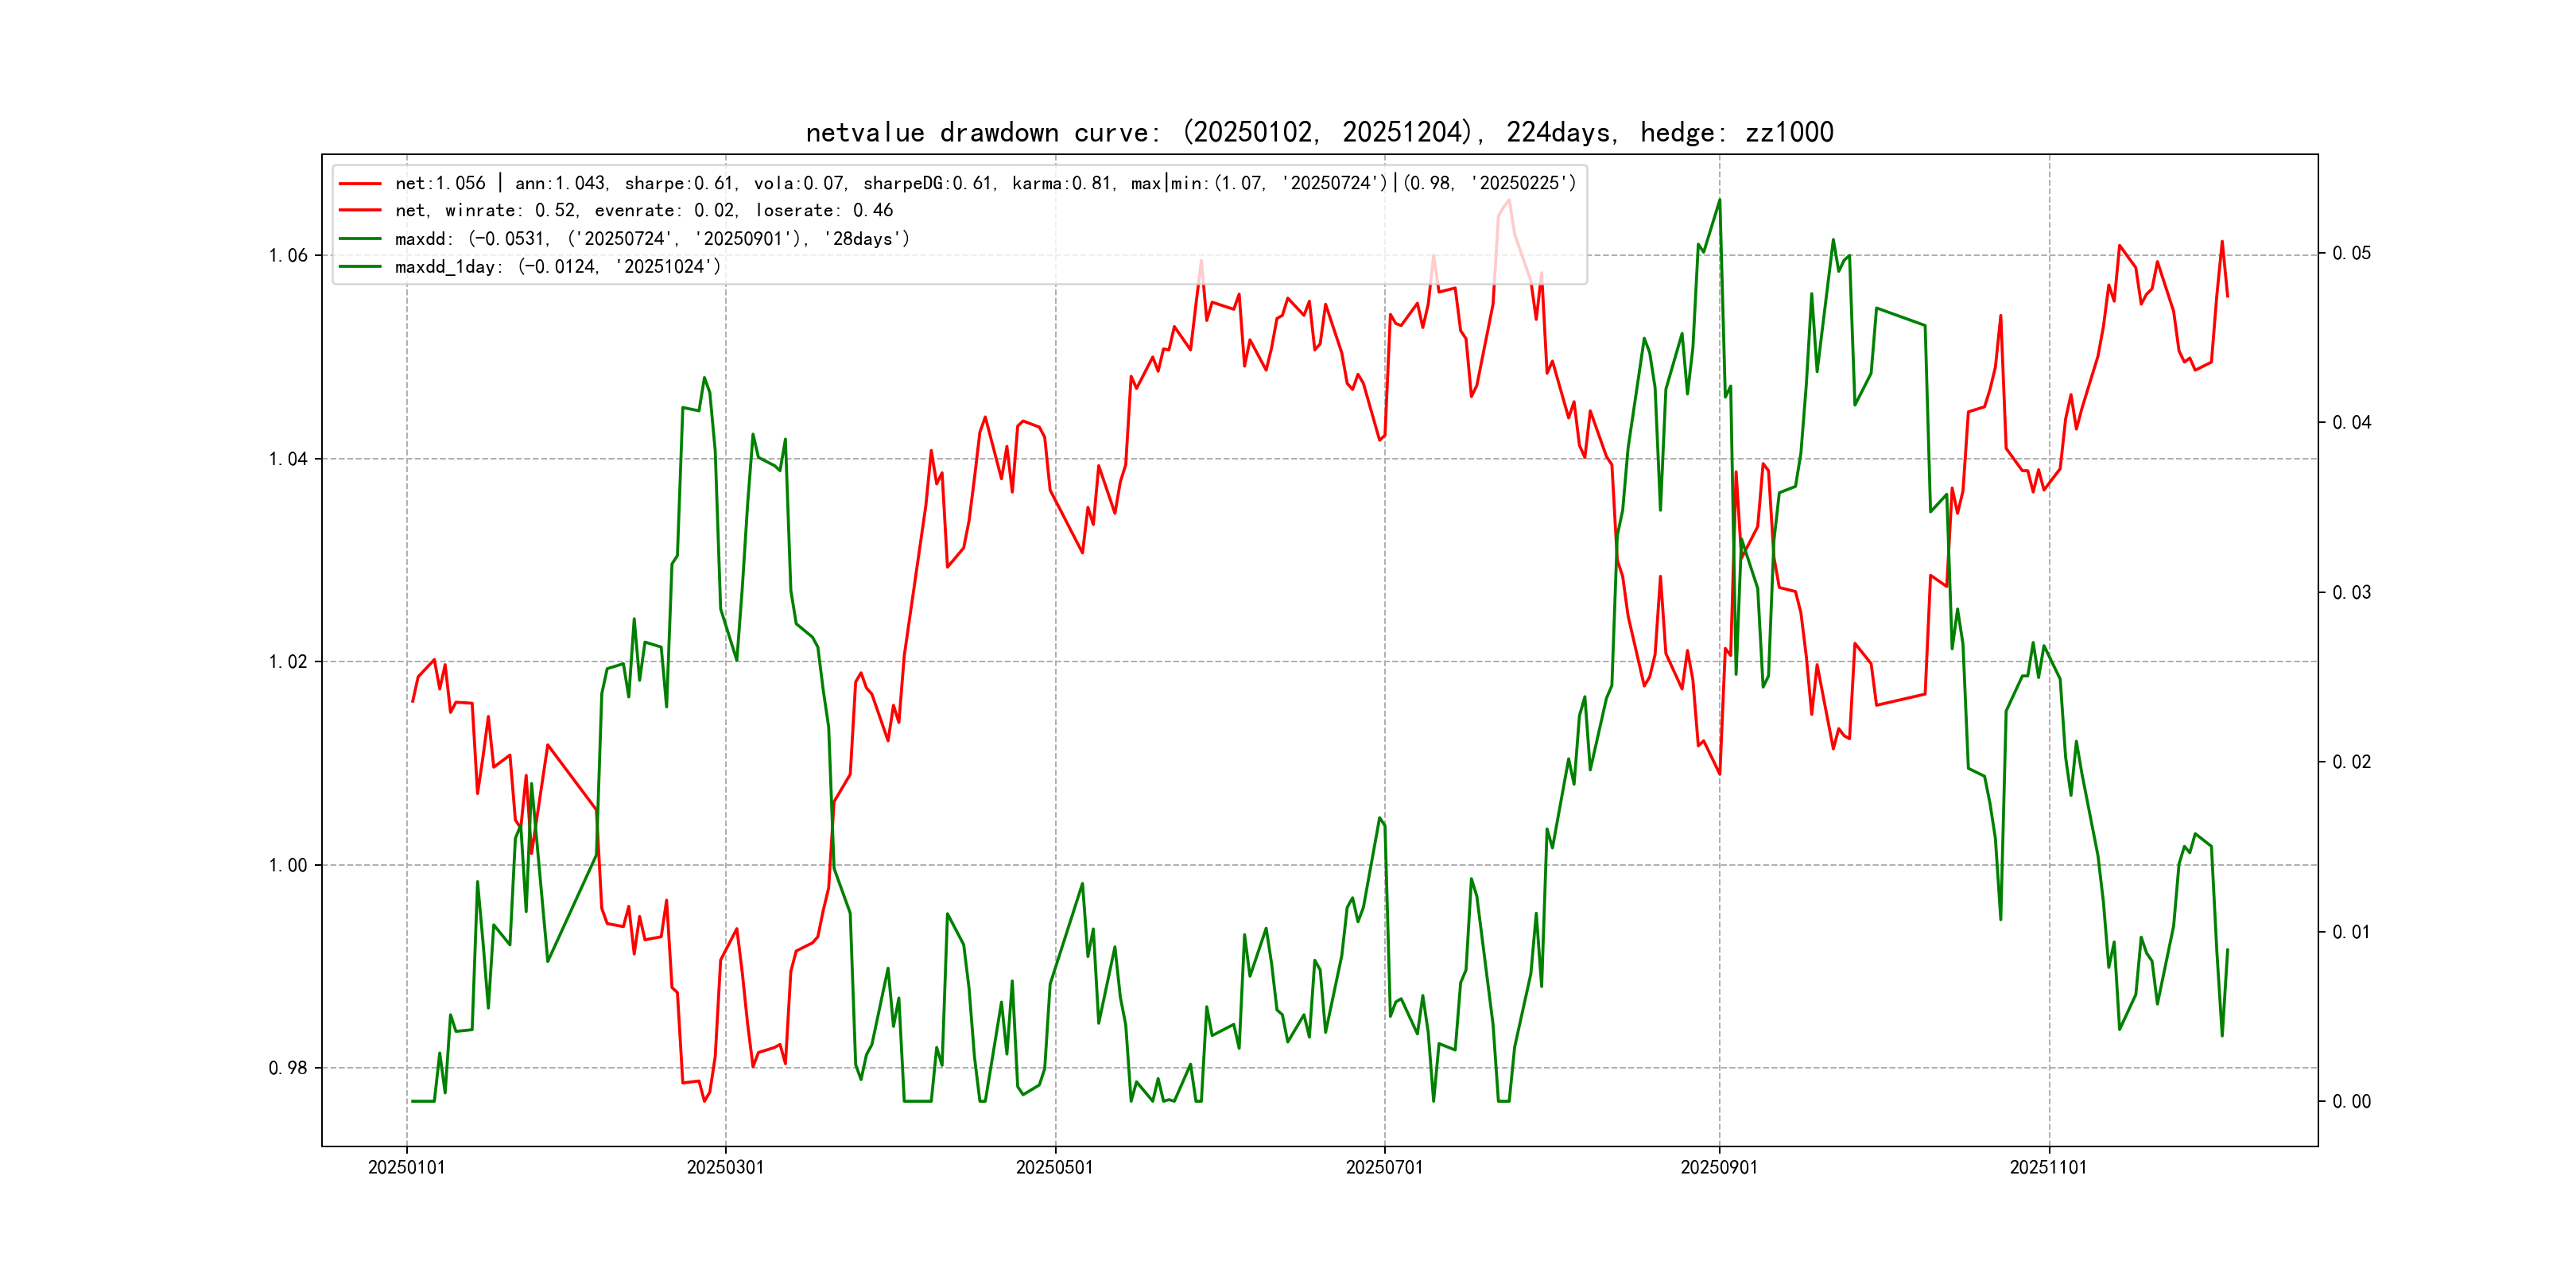Click the 20250101 x-axis date label
The height and width of the screenshot is (1288, 2576).
tap(406, 1167)
